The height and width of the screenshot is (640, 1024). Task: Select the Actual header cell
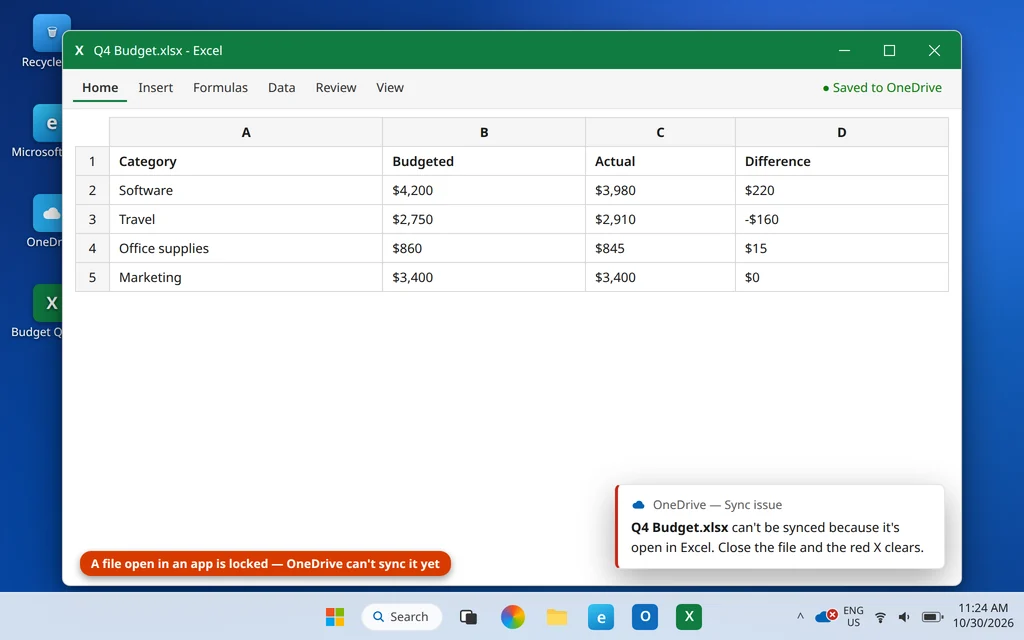coord(660,161)
